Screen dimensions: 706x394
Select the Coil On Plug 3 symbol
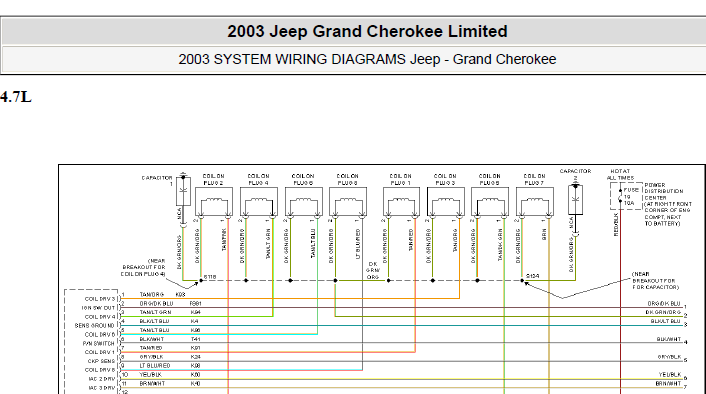coord(445,202)
